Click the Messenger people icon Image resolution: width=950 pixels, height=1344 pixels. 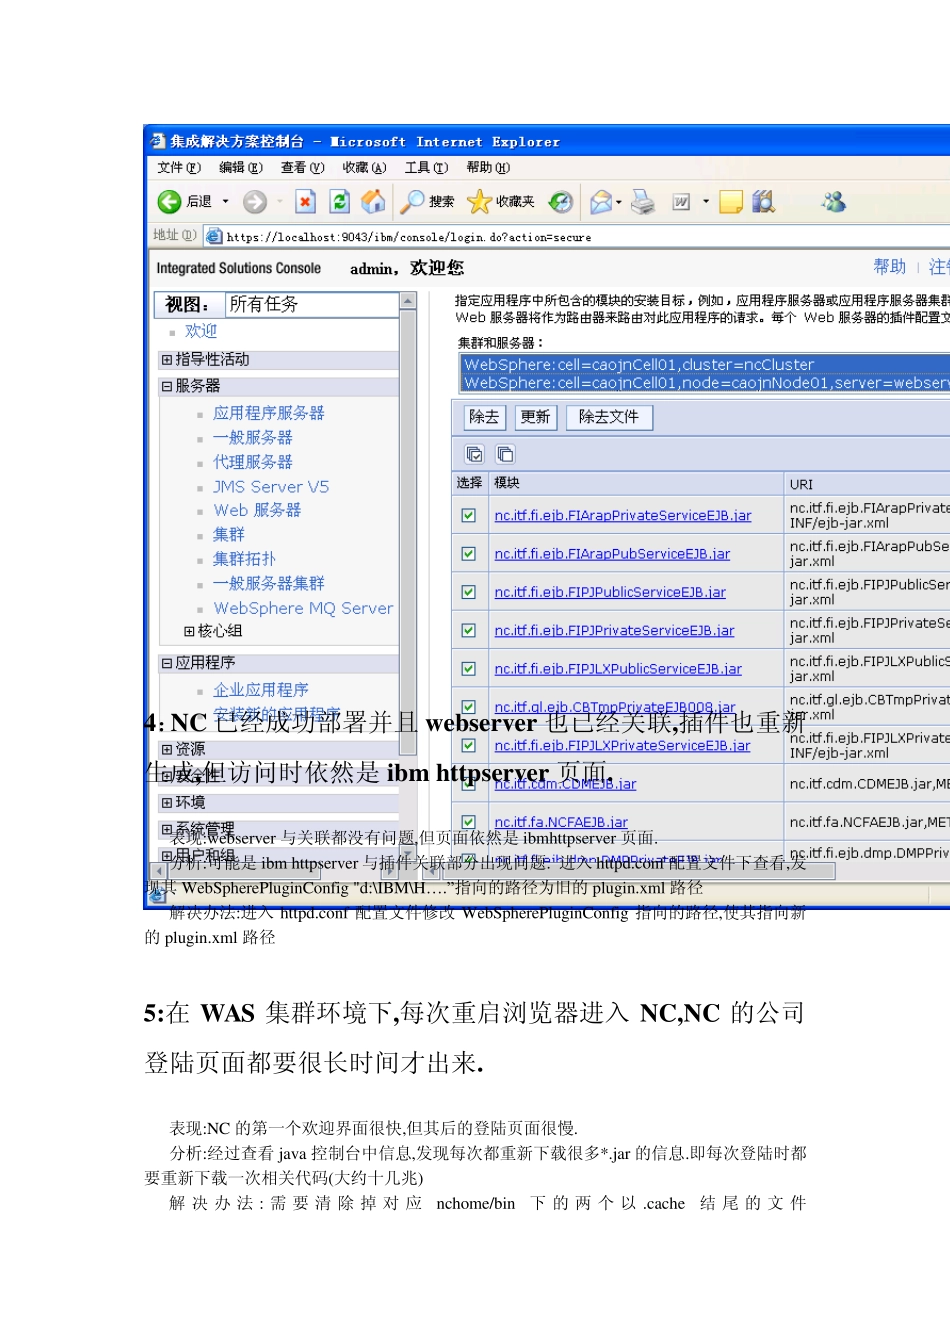tap(834, 202)
